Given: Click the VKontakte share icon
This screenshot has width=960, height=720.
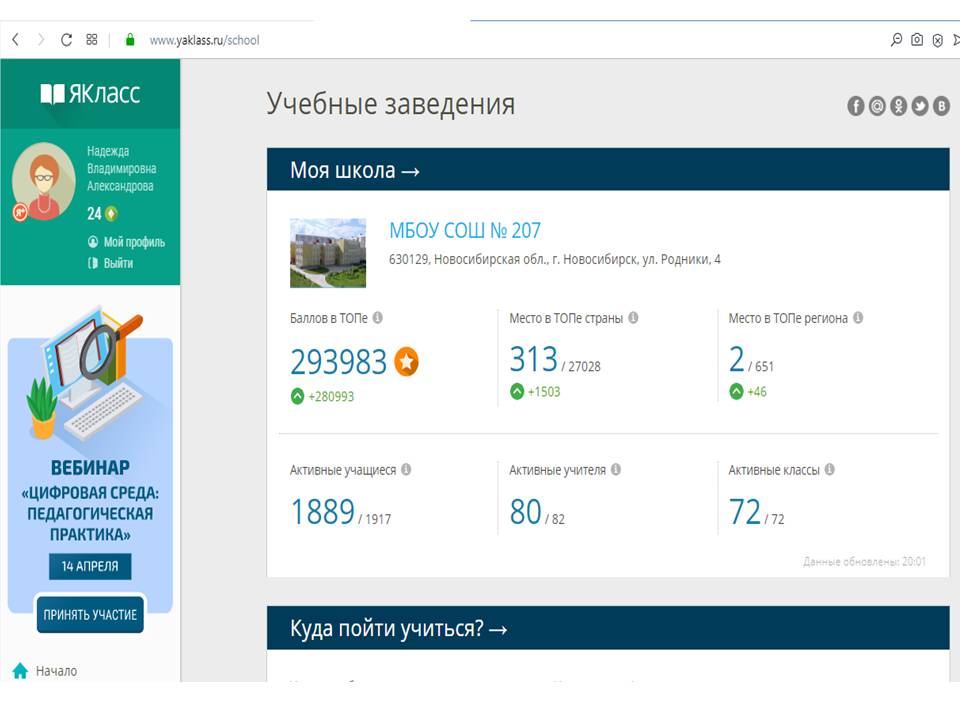Looking at the screenshot, I should click(941, 106).
